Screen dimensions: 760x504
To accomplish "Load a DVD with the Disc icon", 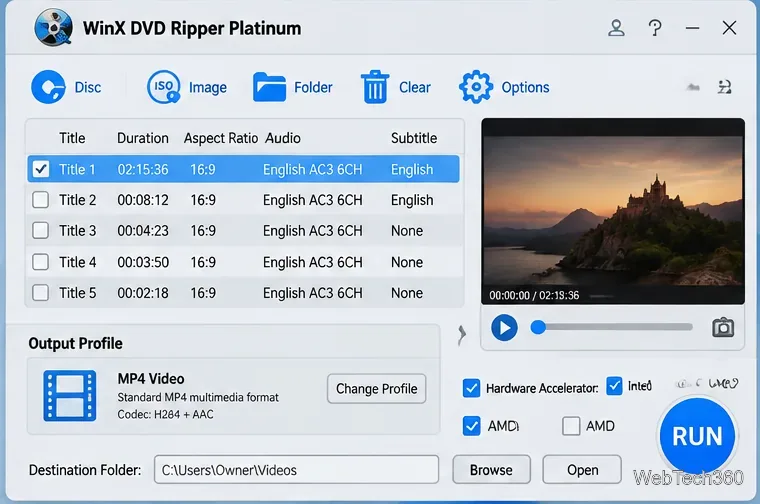I will (48, 87).
